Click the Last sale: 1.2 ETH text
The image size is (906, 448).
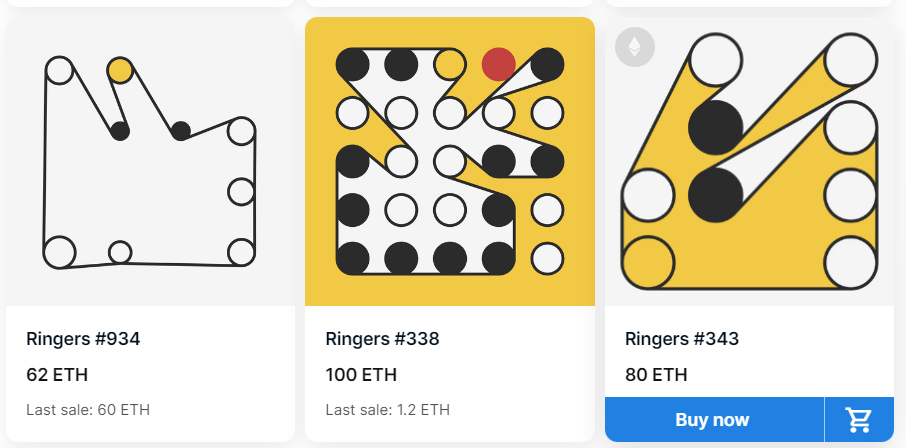click(x=388, y=410)
